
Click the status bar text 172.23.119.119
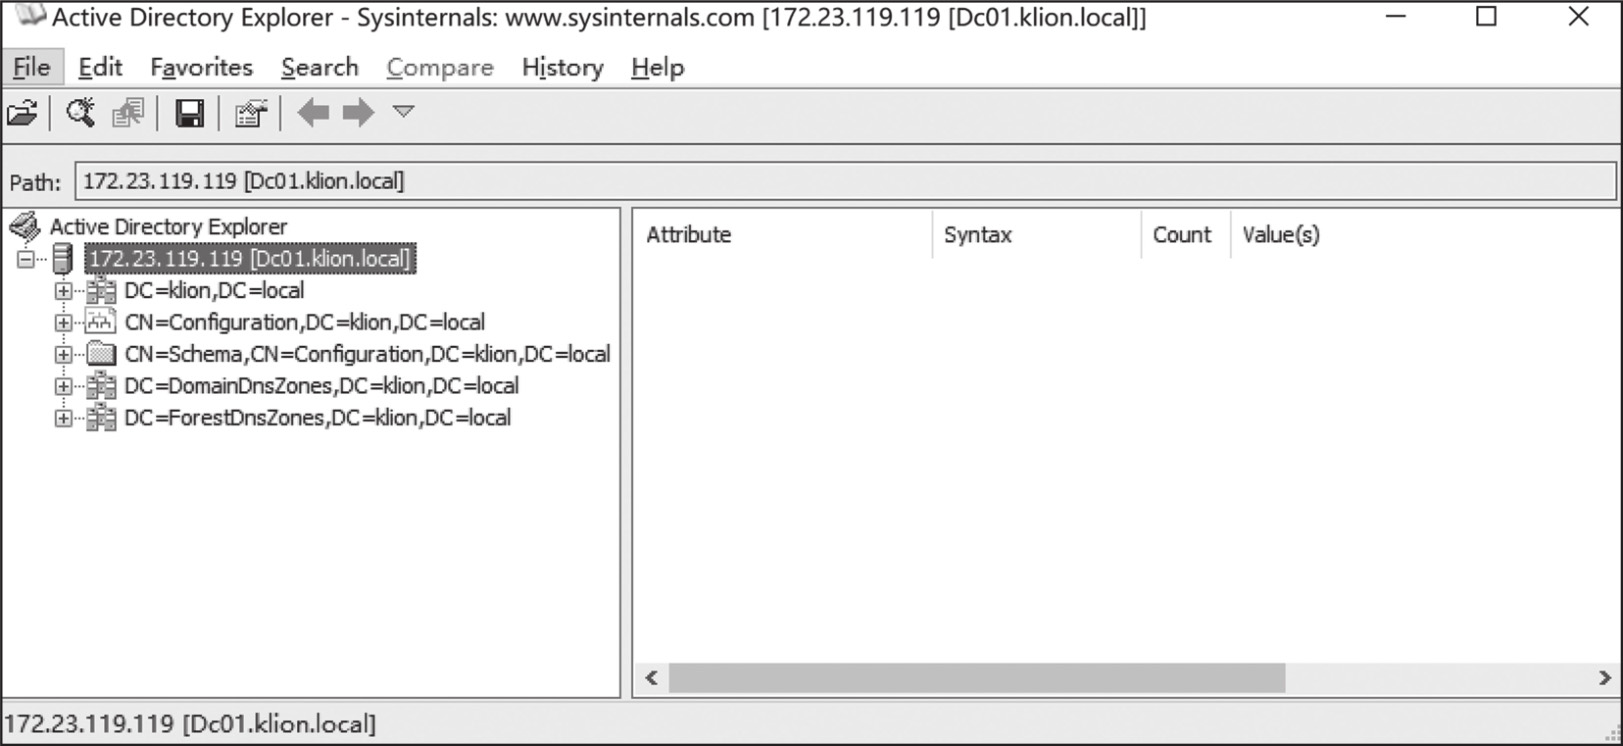(x=190, y=723)
